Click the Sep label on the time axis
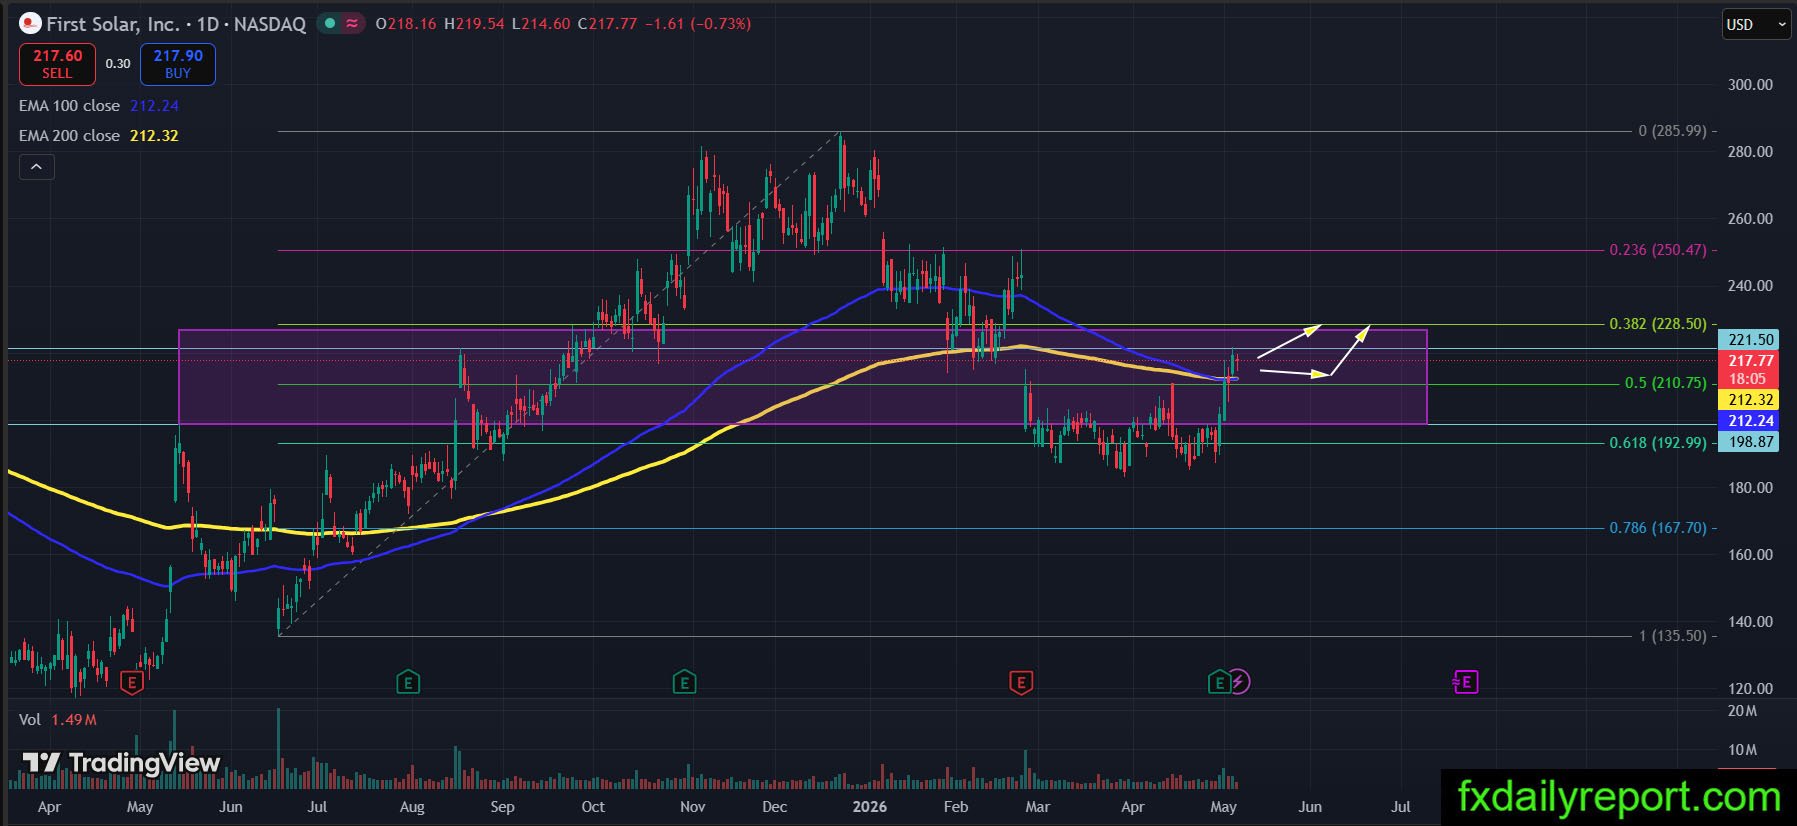1797x826 pixels. point(502,807)
